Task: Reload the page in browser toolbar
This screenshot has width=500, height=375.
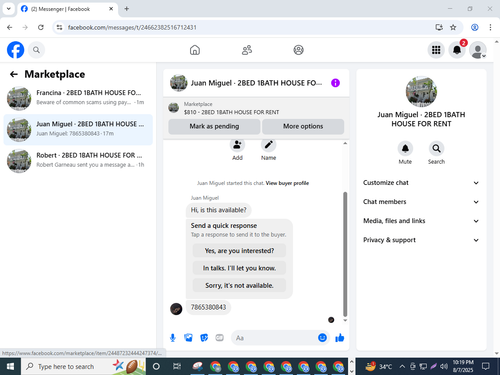Action: (41, 27)
